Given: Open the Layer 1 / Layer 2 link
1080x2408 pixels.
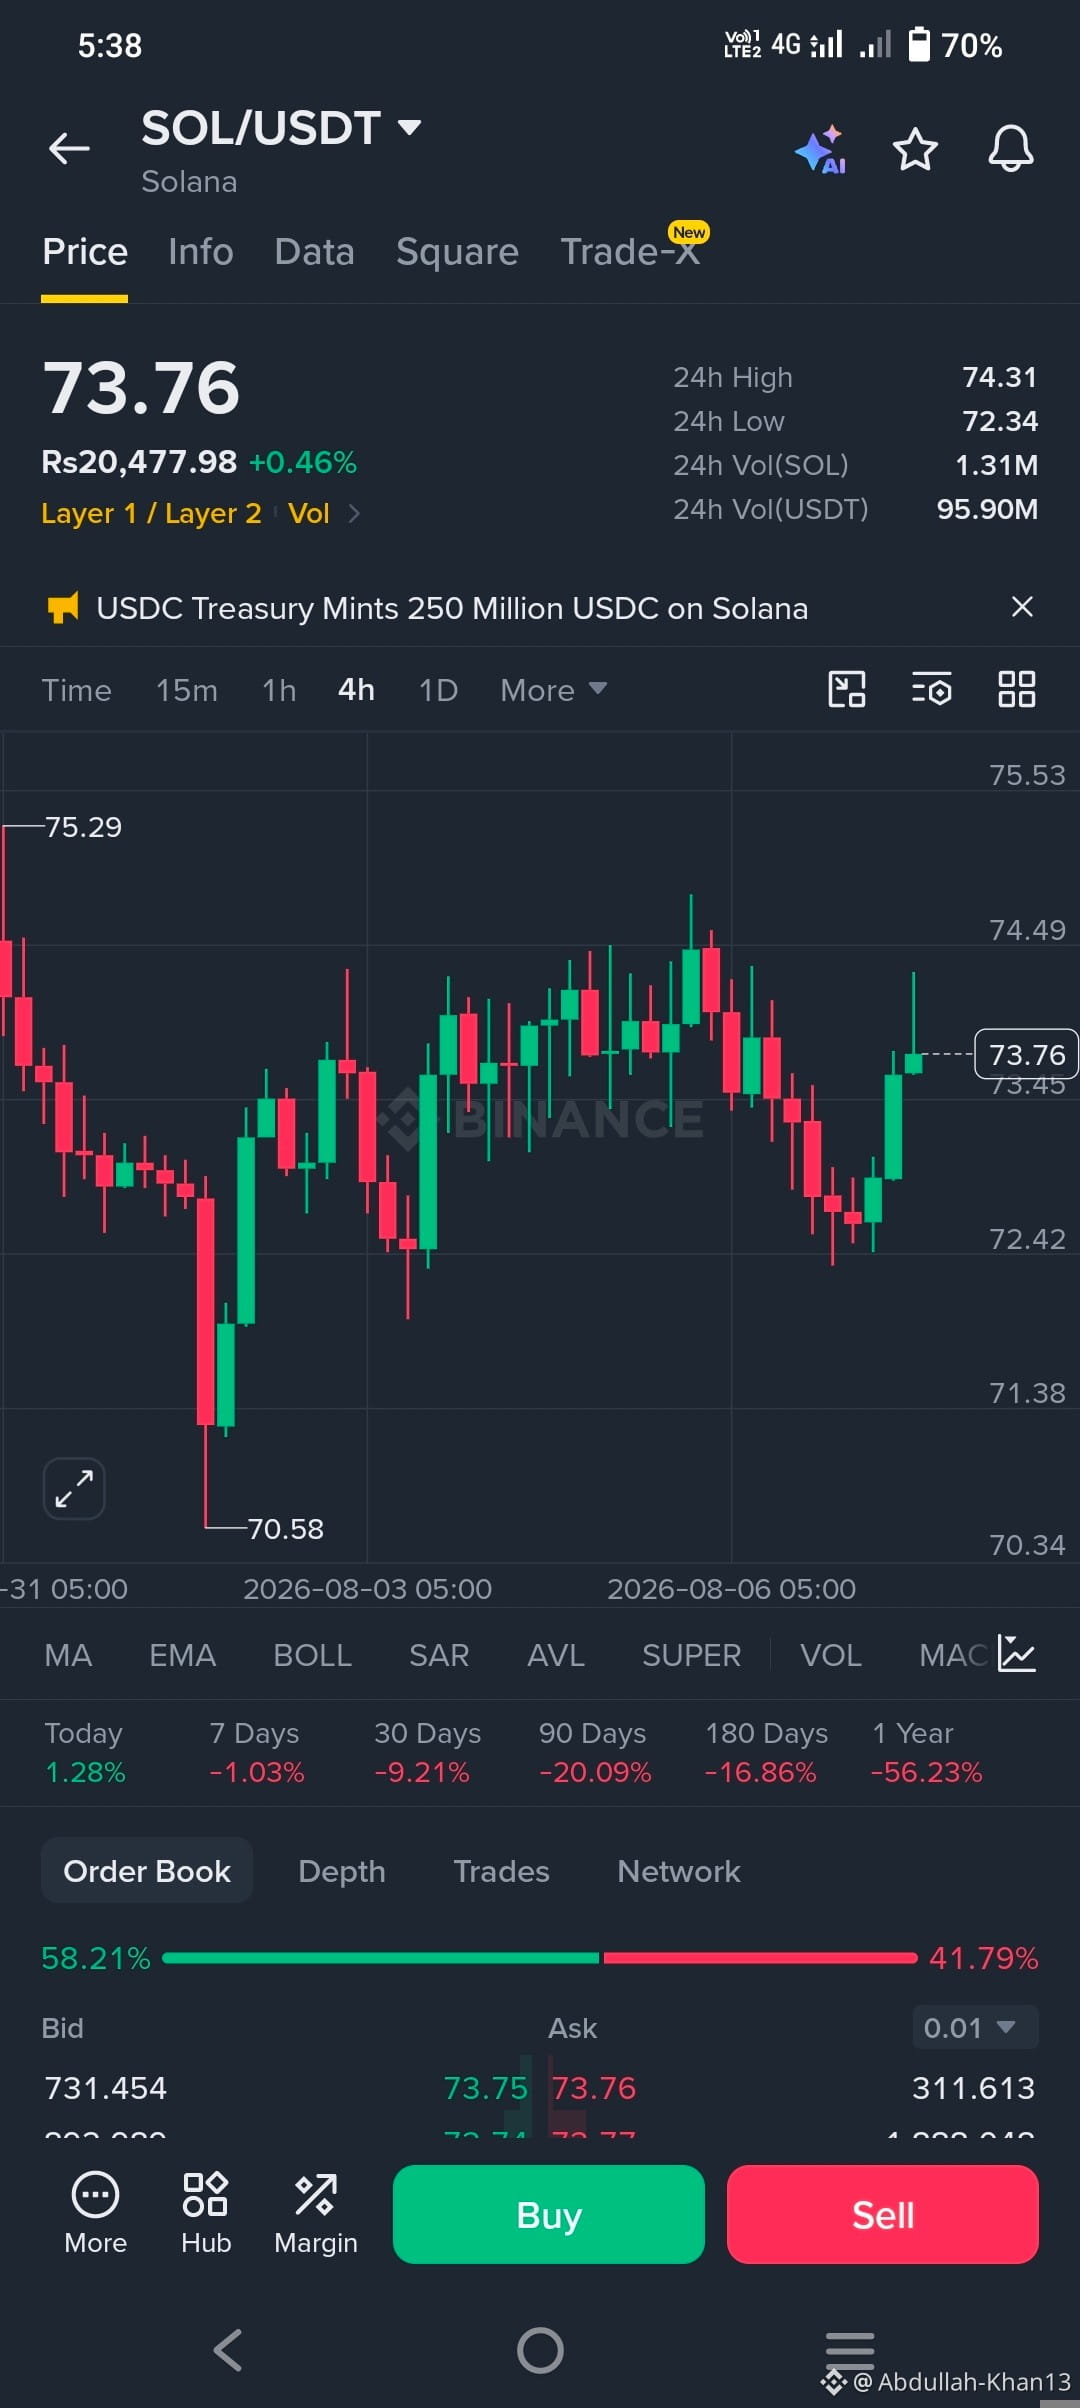Looking at the screenshot, I should pyautogui.click(x=151, y=513).
